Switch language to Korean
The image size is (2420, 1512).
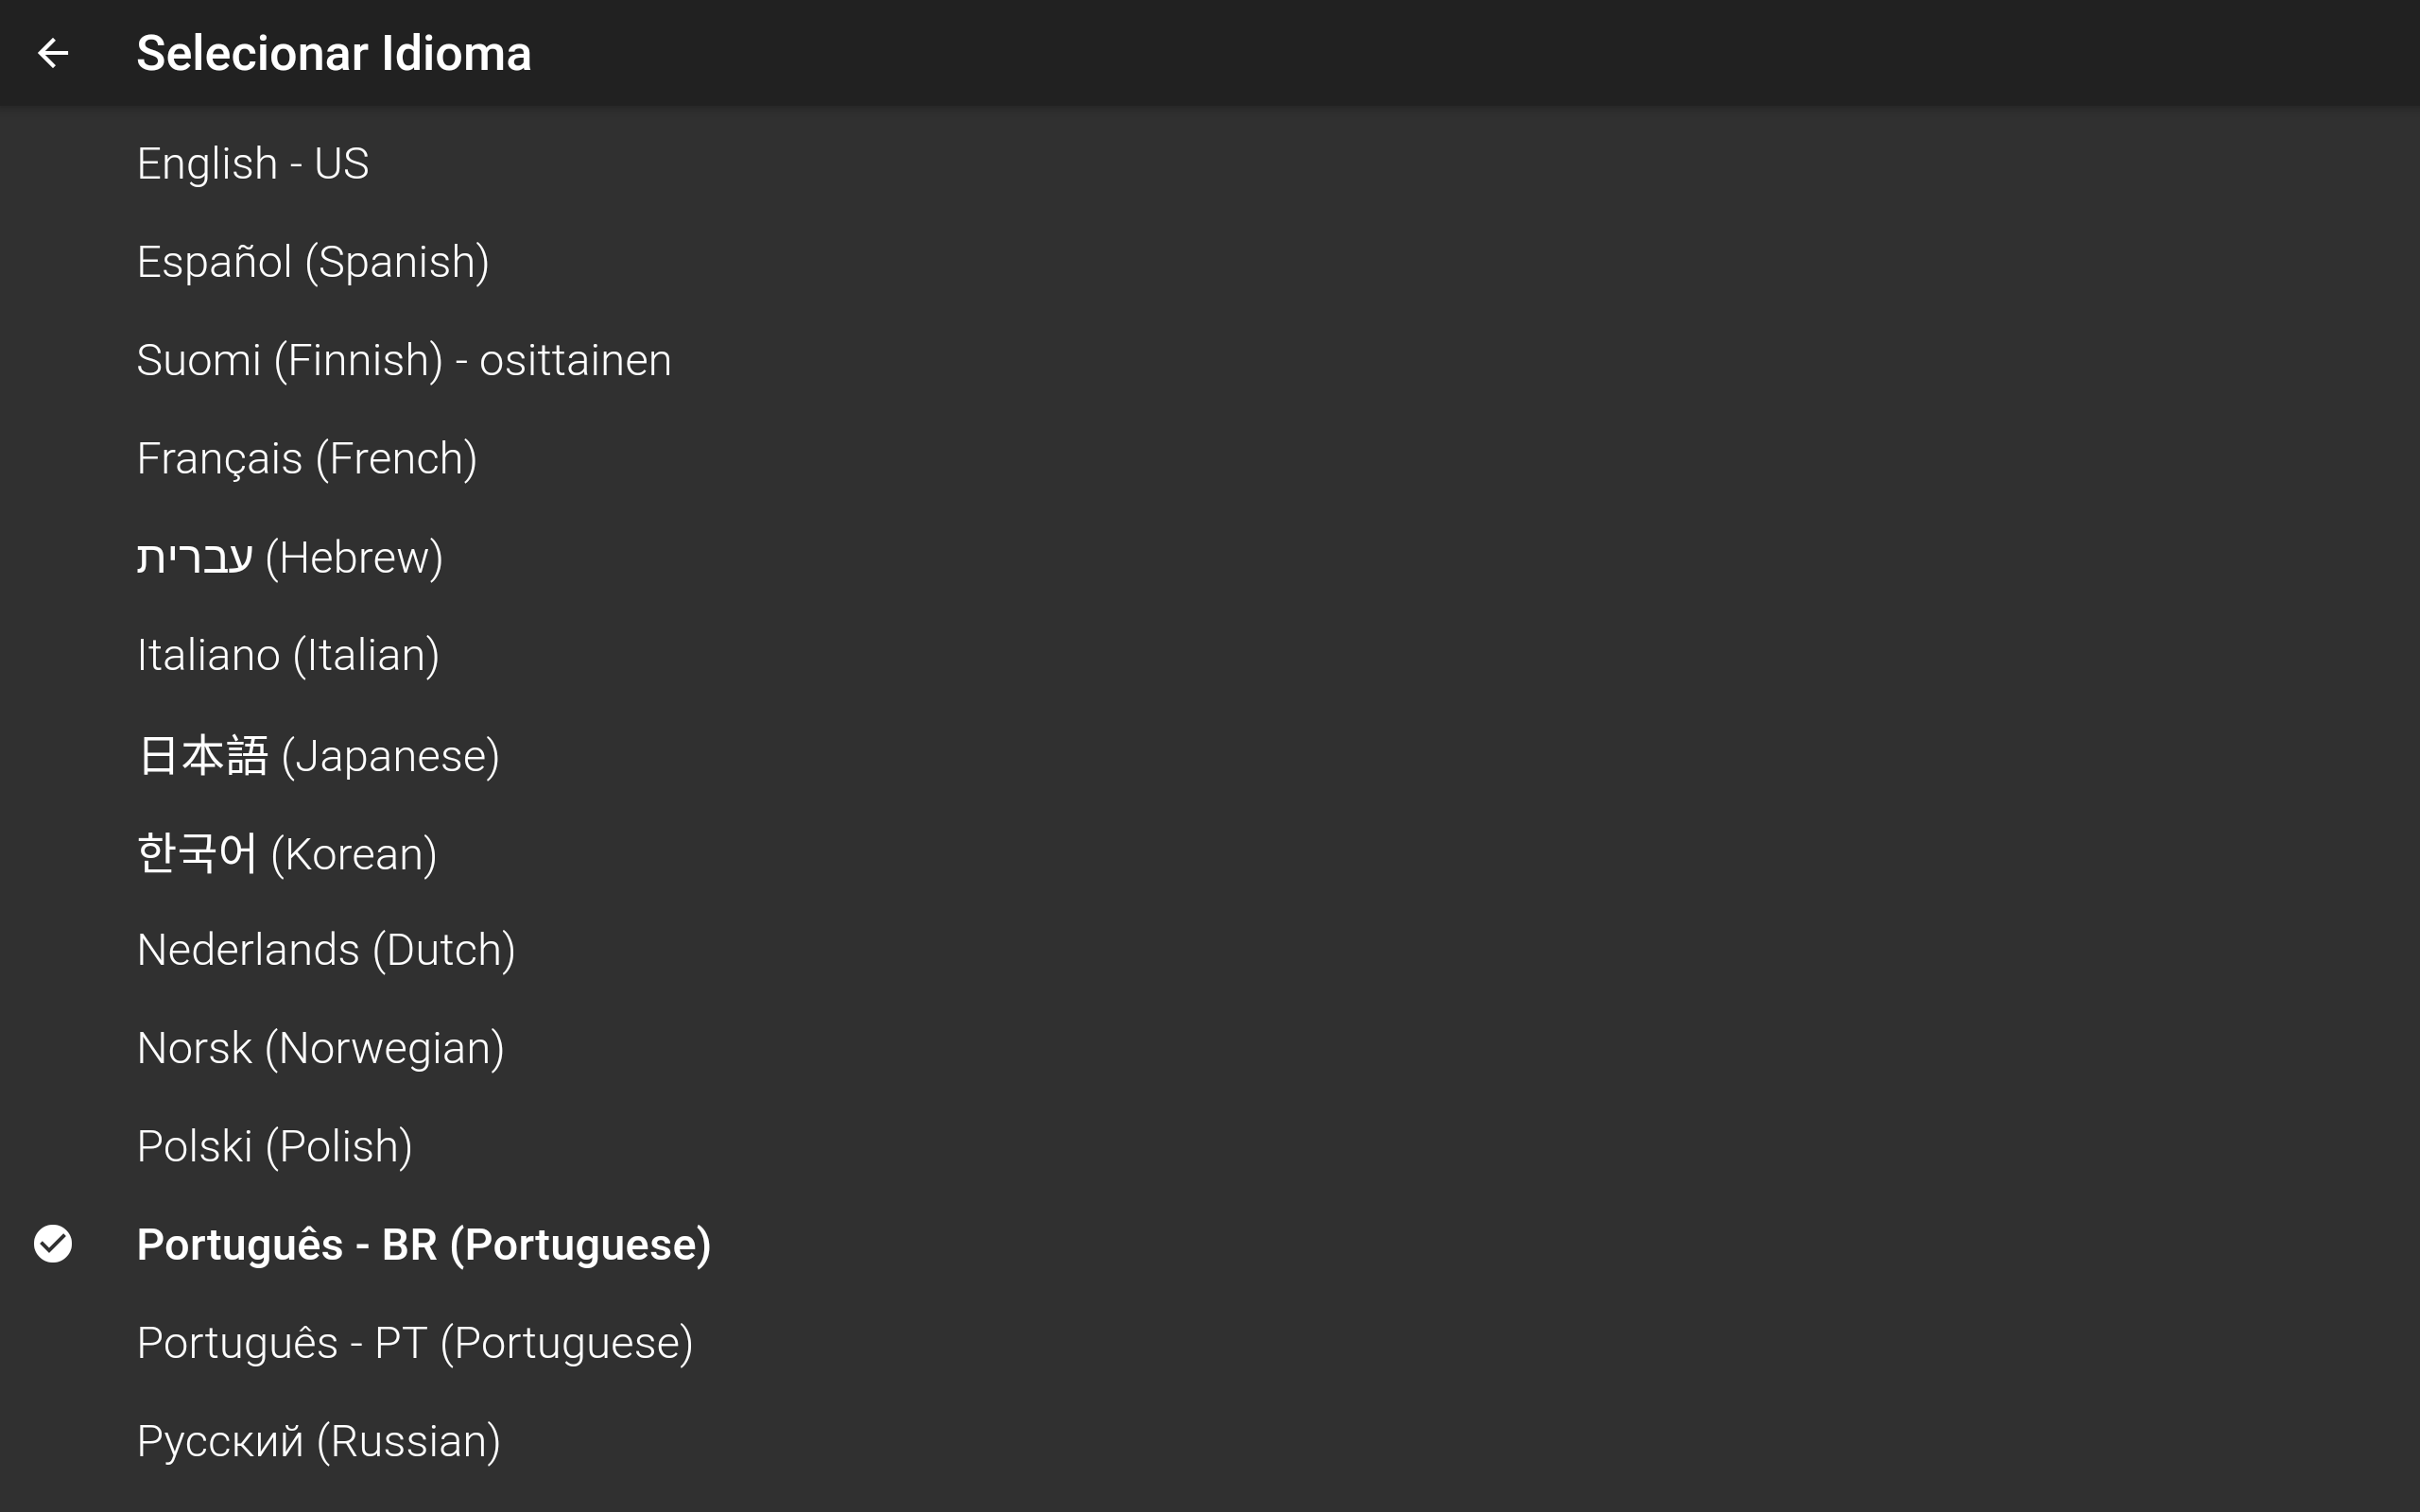pyautogui.click(x=1210, y=853)
